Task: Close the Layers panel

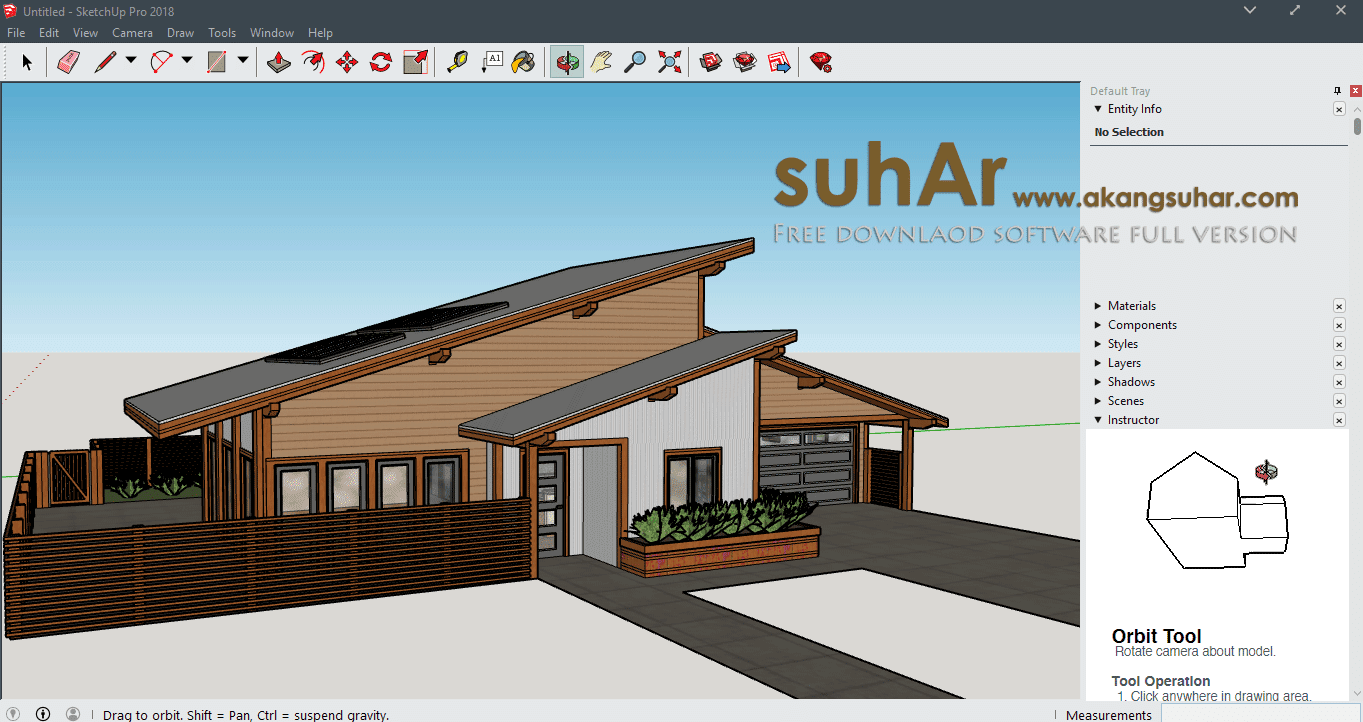Action: tap(1339, 363)
